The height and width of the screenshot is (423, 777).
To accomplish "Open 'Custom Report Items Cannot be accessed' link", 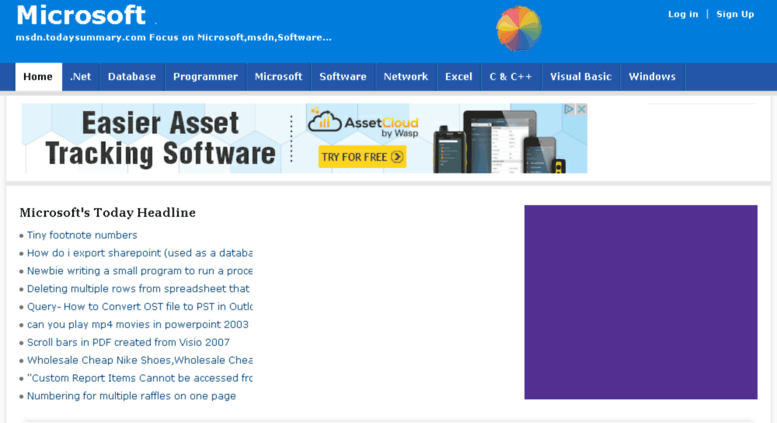I will click(140, 378).
